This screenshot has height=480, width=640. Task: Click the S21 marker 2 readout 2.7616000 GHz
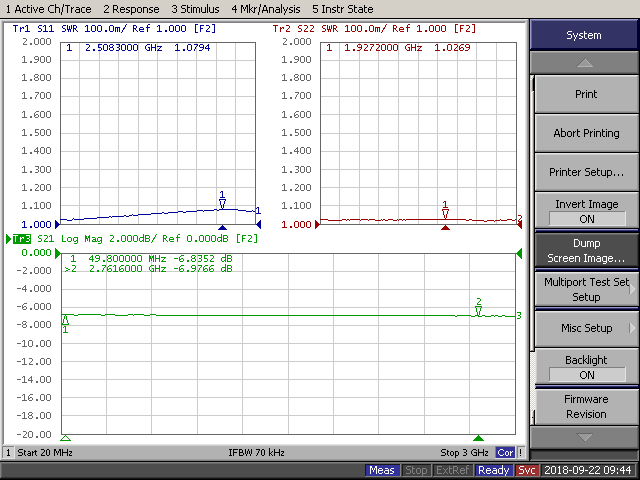point(148,269)
